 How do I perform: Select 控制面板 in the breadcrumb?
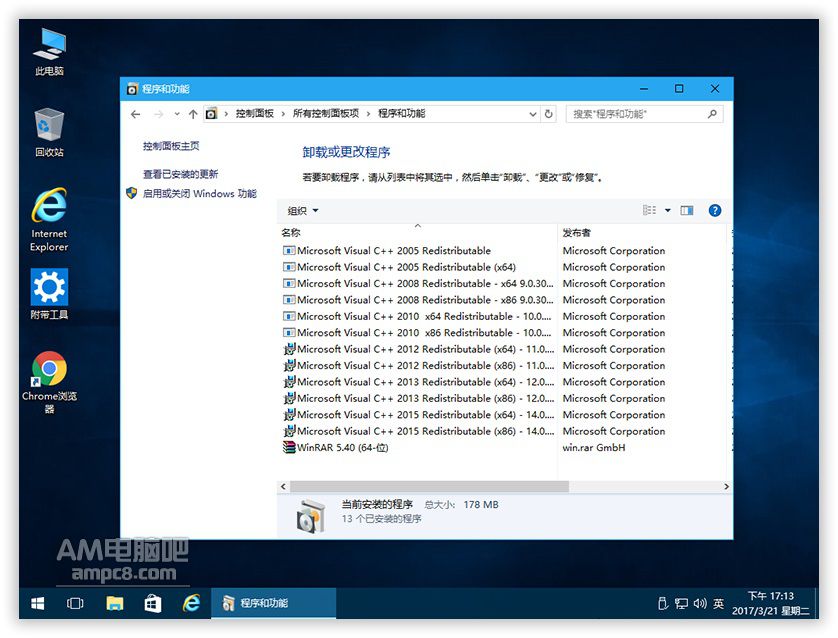[255, 114]
